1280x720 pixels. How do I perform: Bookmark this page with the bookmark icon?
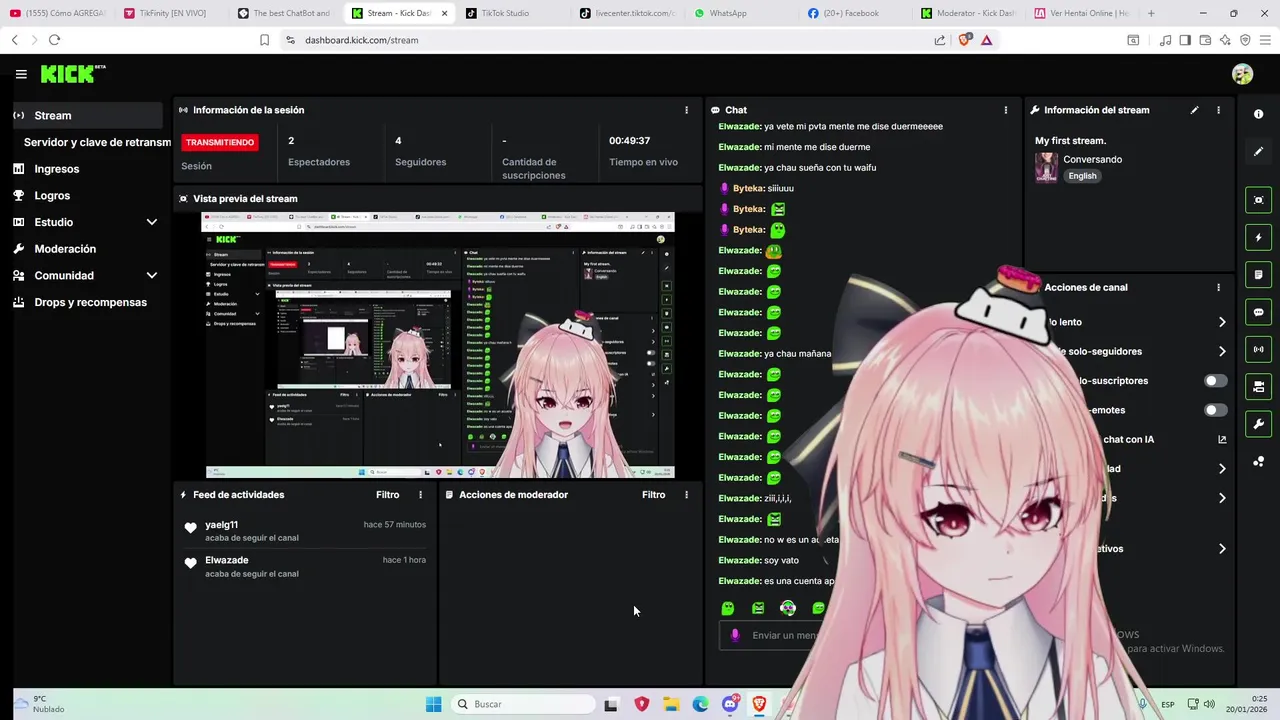(x=264, y=40)
